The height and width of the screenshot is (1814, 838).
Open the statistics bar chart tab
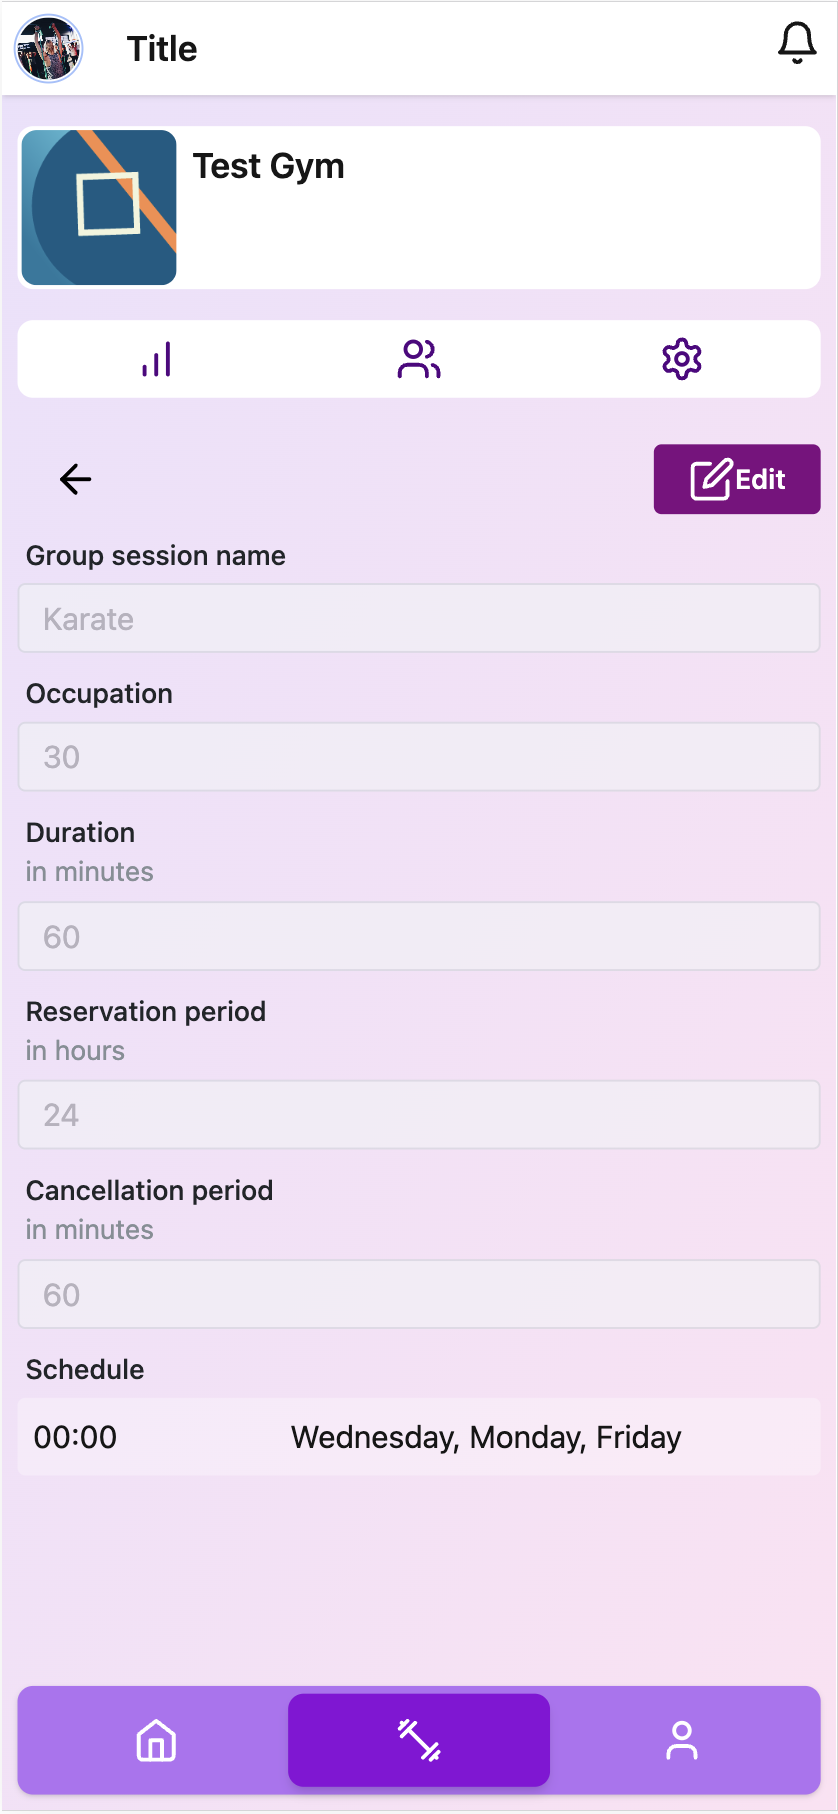[x=156, y=359]
